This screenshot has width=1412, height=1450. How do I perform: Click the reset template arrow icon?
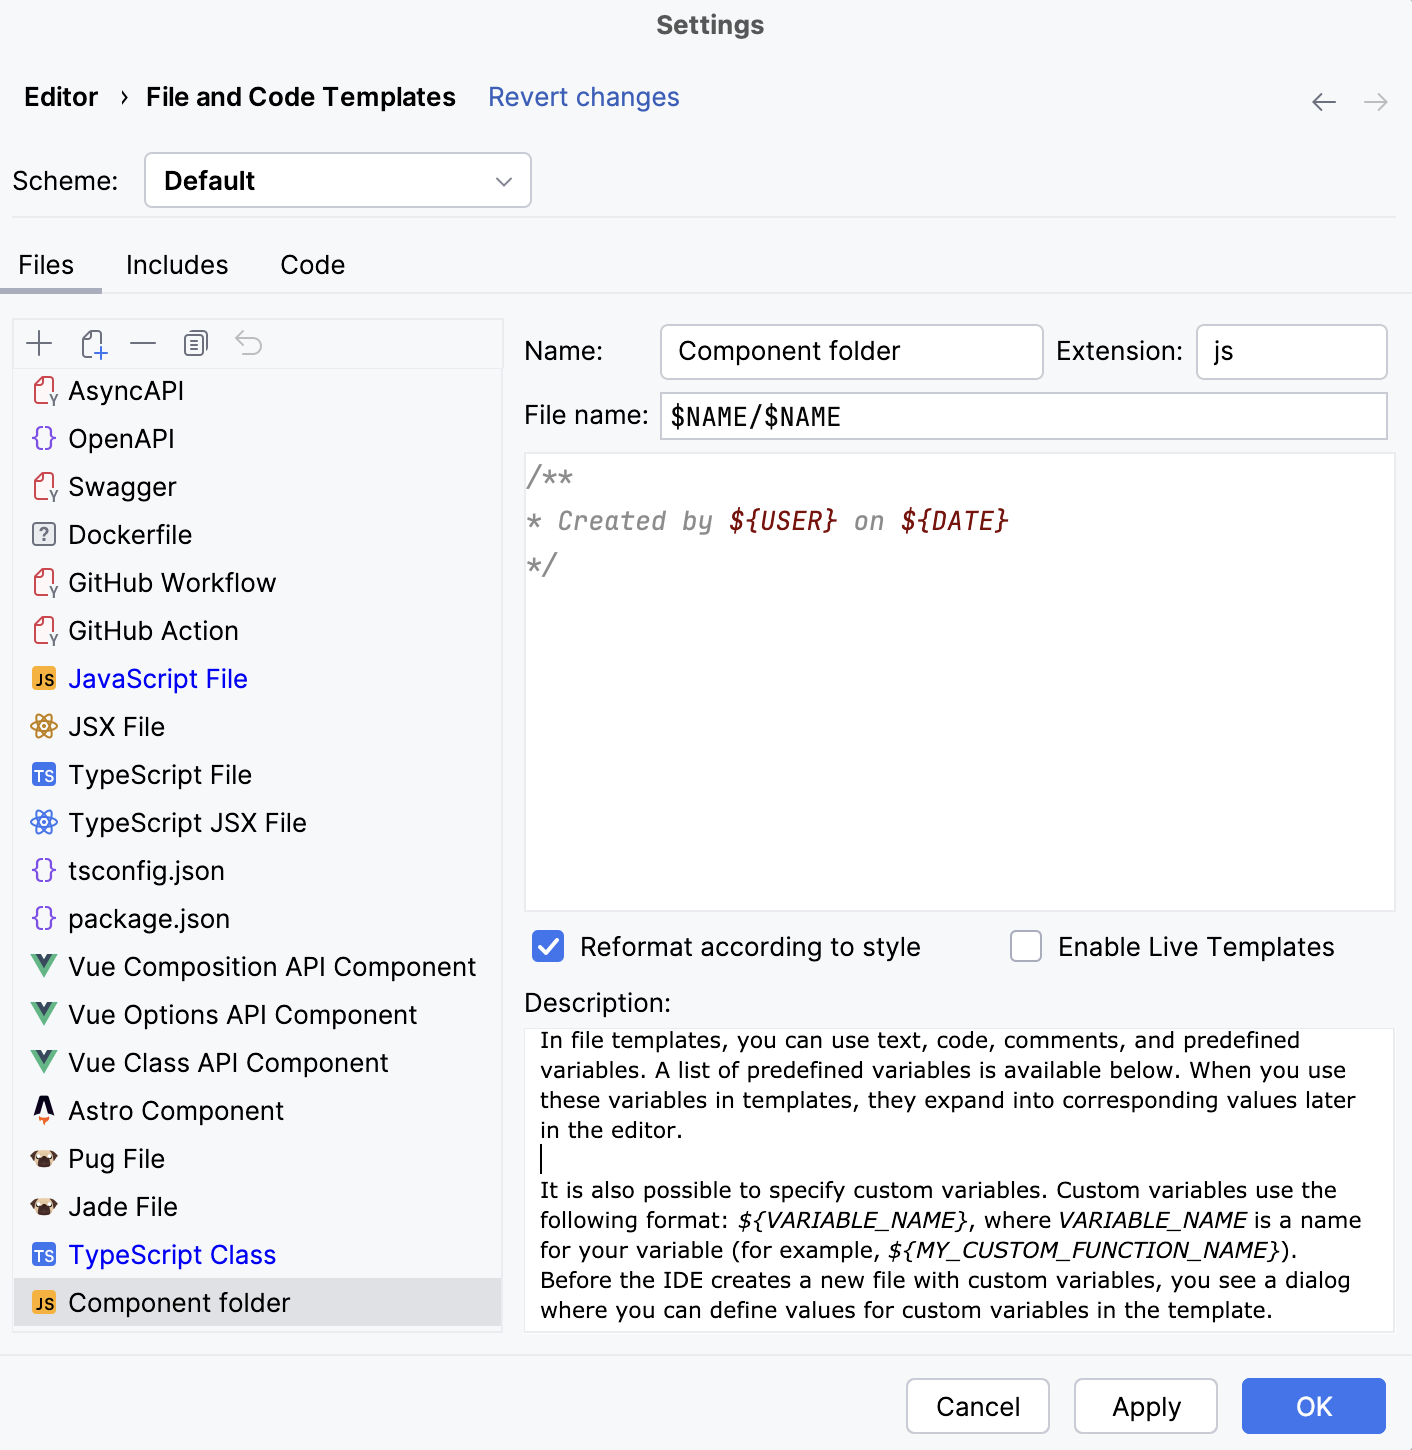point(248,343)
